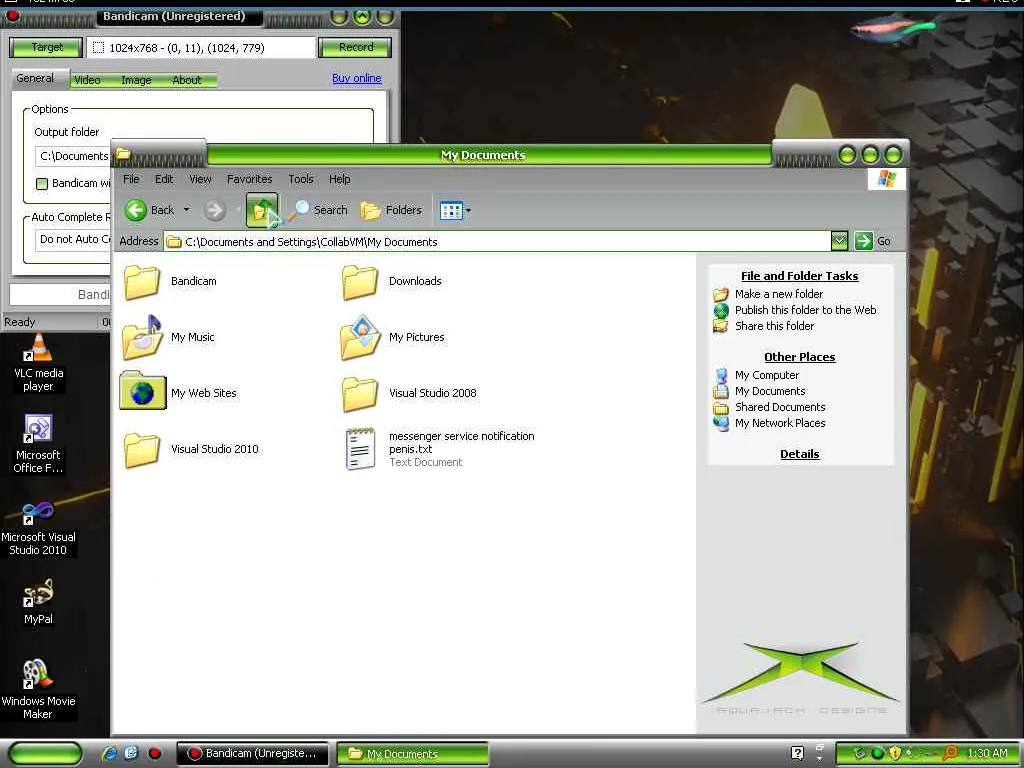Click the magnifier tray icon
Screen dimensions: 1024x768
(950, 753)
